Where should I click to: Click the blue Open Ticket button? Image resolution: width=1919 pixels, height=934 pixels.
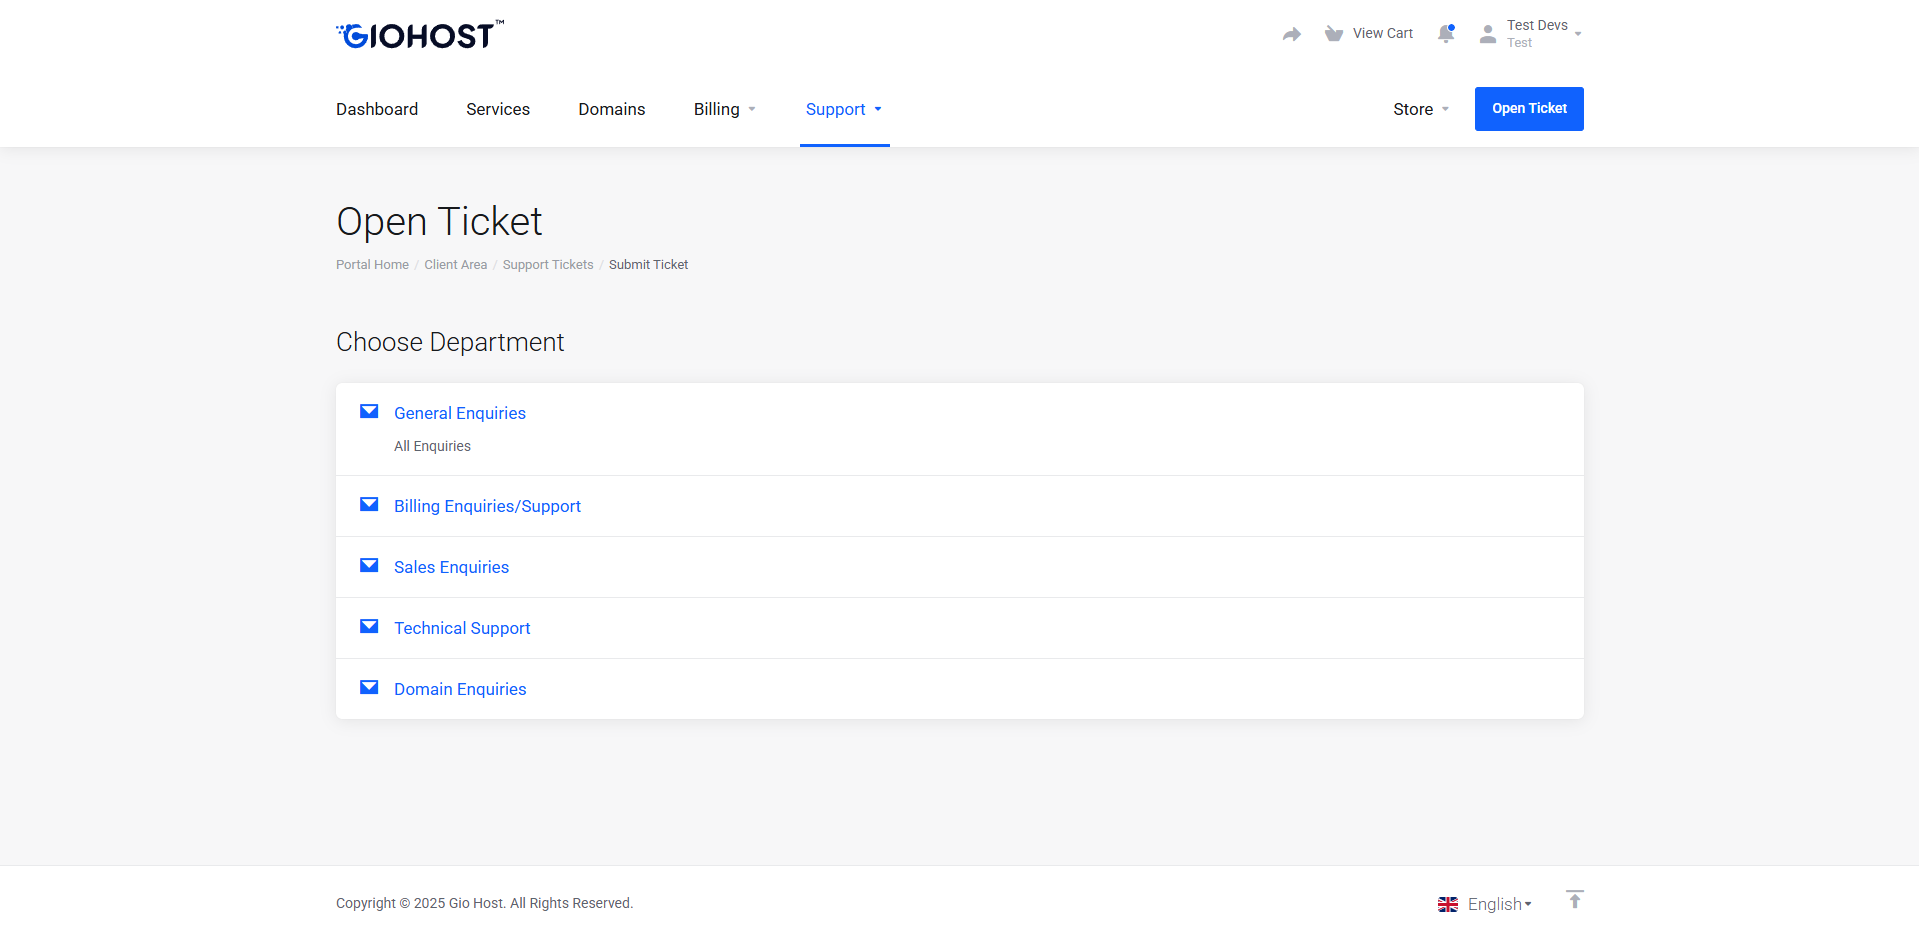(1529, 109)
